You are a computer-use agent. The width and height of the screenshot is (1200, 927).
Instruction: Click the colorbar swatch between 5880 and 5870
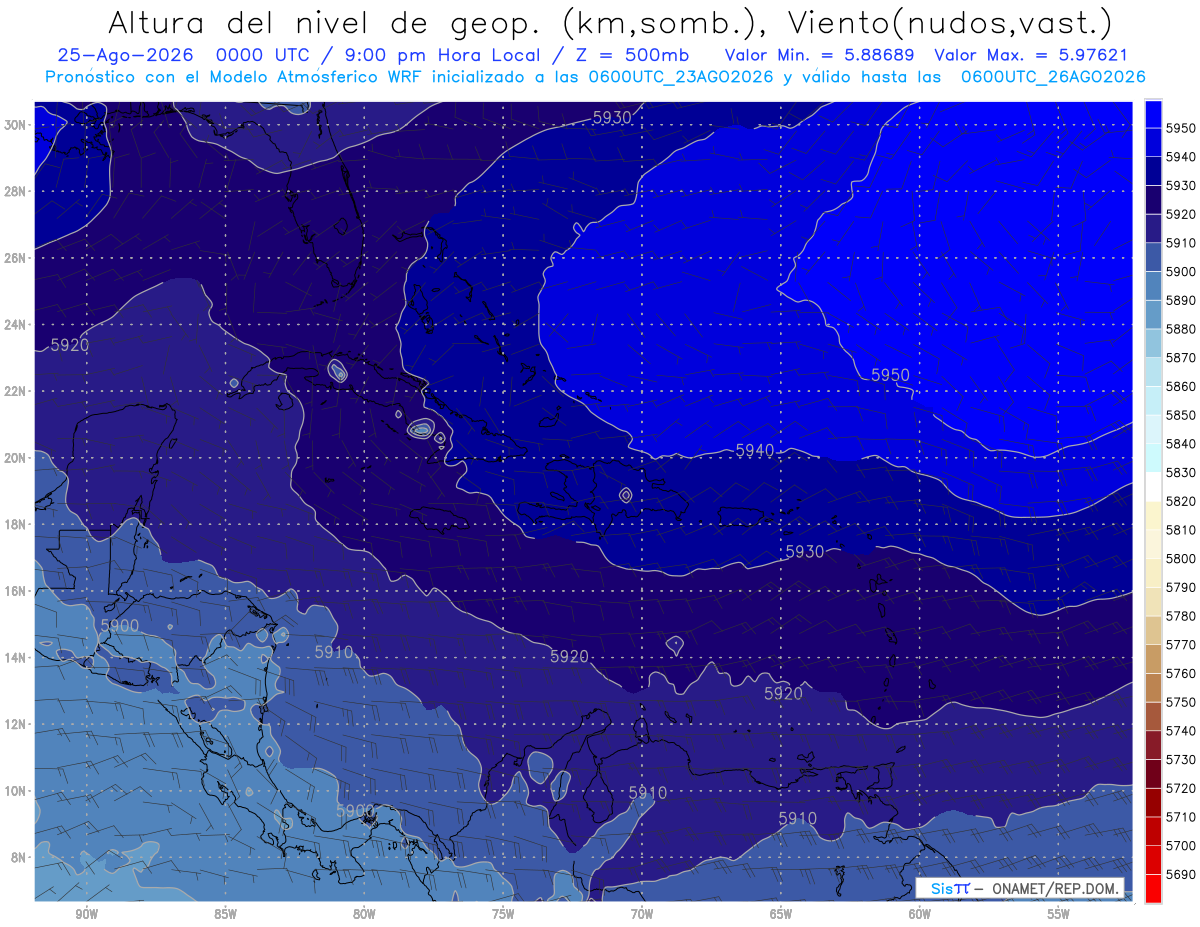1153,343
